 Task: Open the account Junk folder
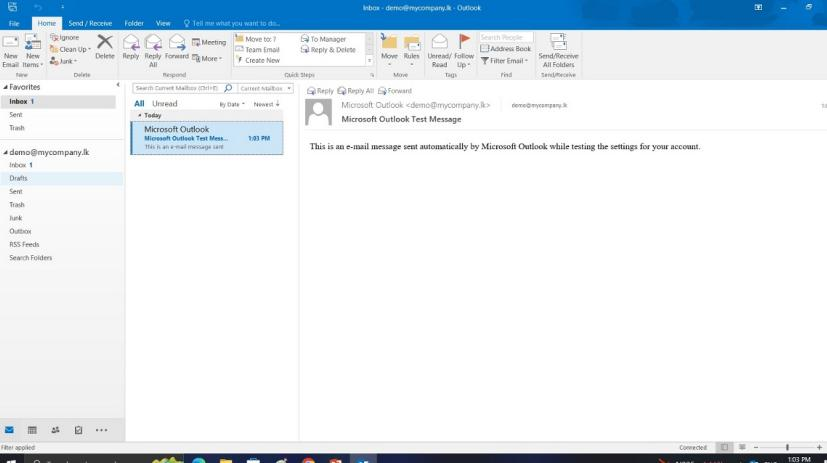62,218
